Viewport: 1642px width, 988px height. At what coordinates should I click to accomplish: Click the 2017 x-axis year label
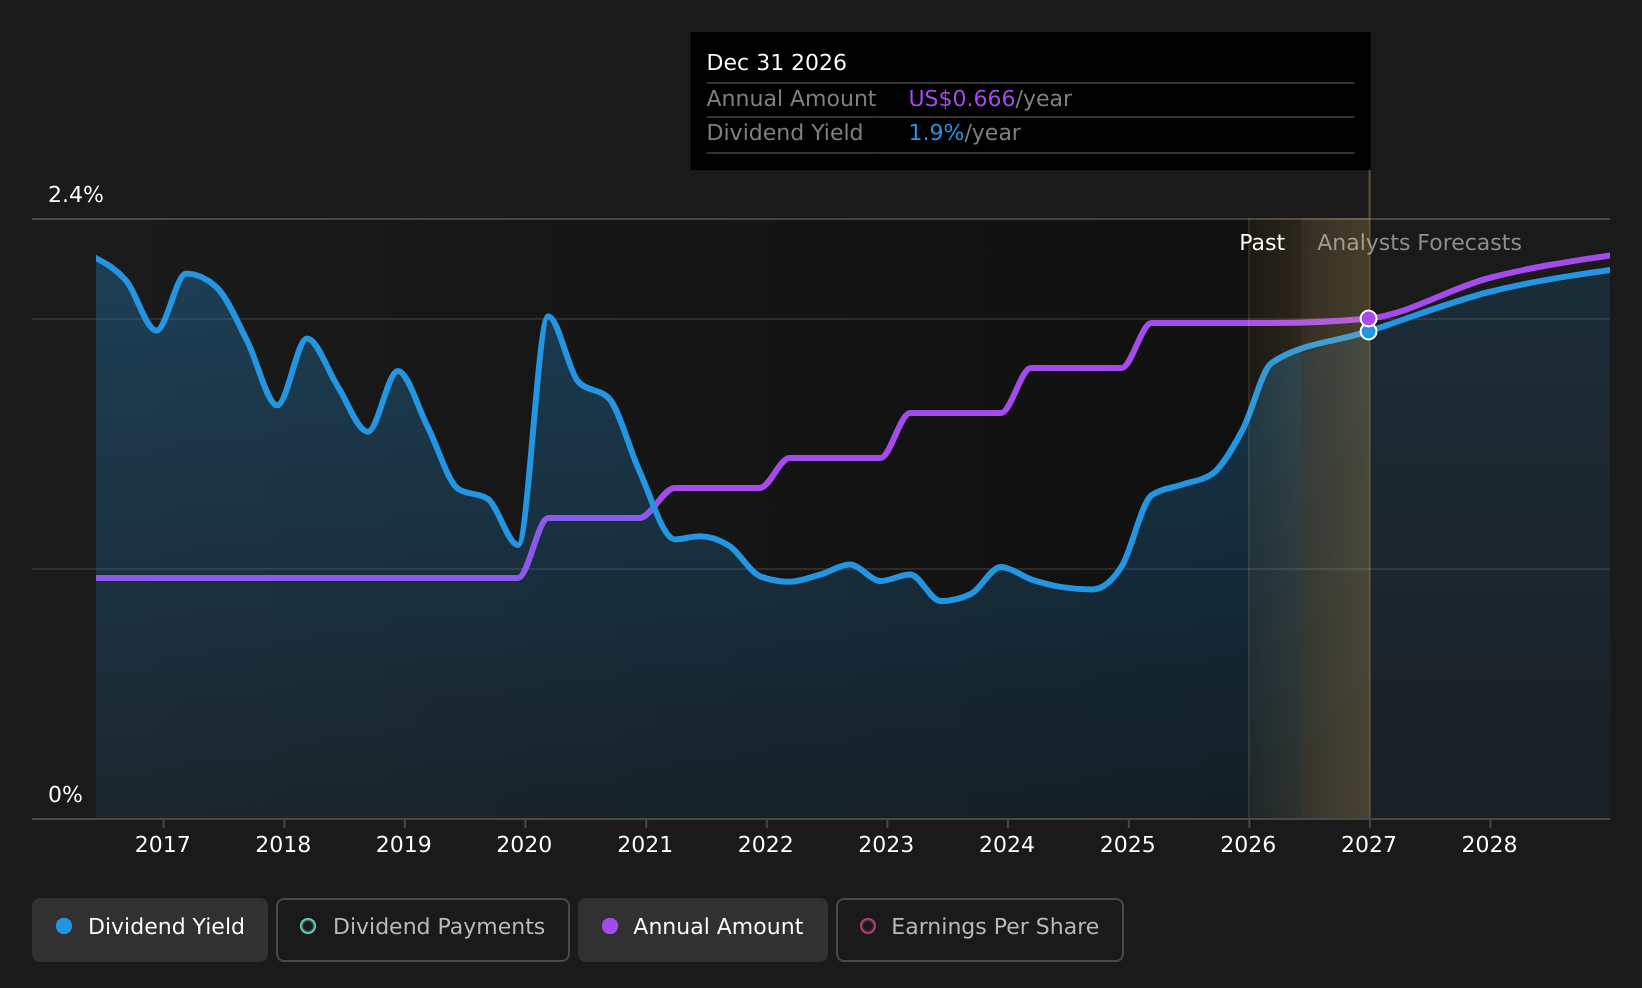pyautogui.click(x=163, y=845)
